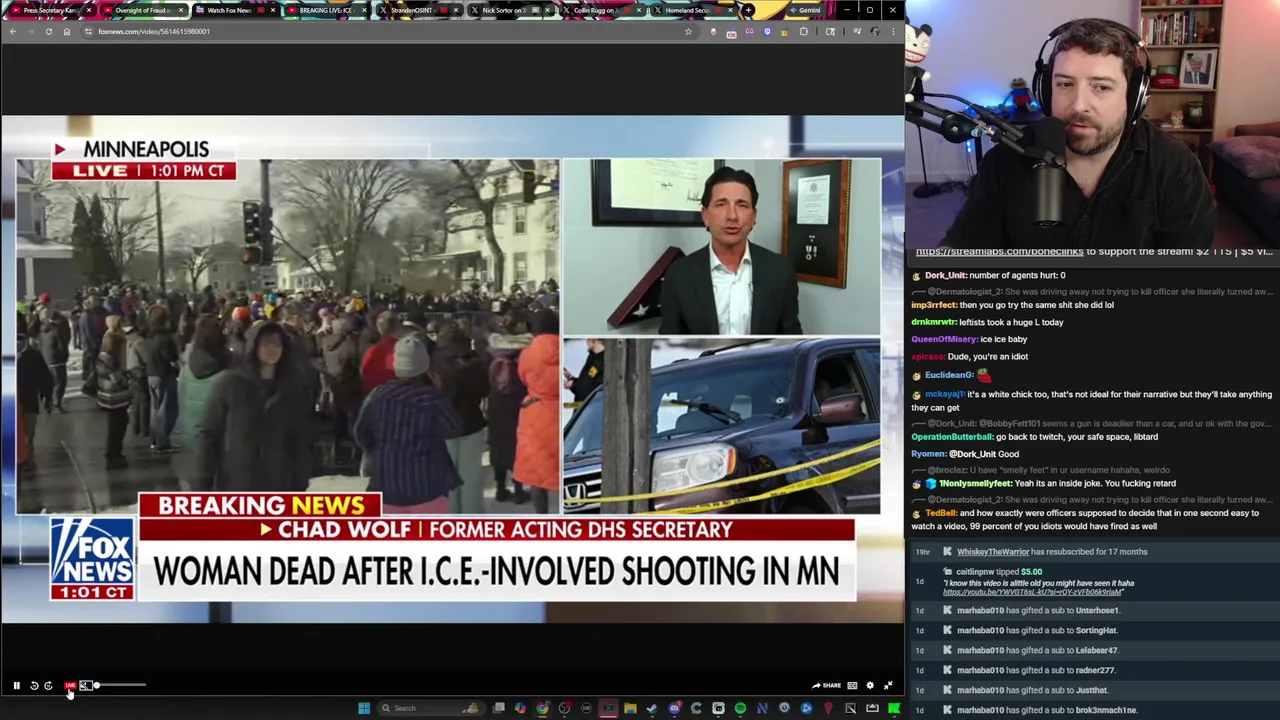Switch to the Press Secretary YouTube tab

tap(50, 10)
